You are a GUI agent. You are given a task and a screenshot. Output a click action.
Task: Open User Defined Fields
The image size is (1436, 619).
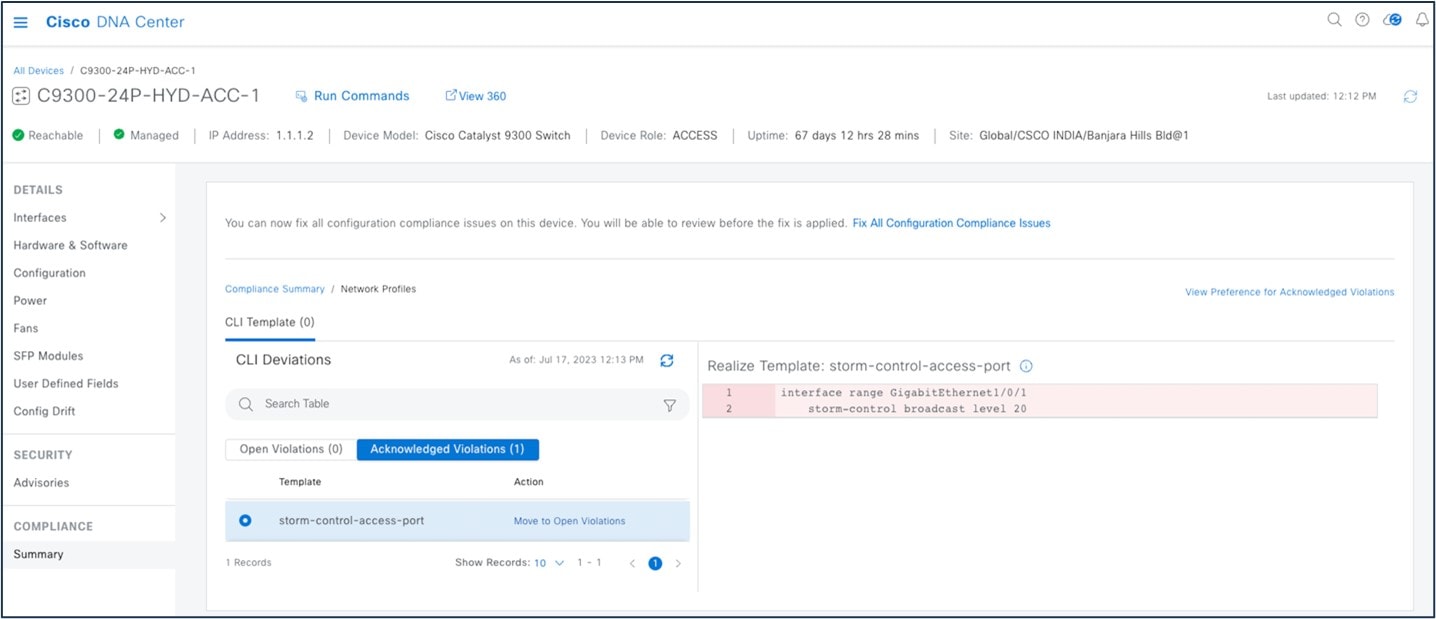[x=66, y=383]
